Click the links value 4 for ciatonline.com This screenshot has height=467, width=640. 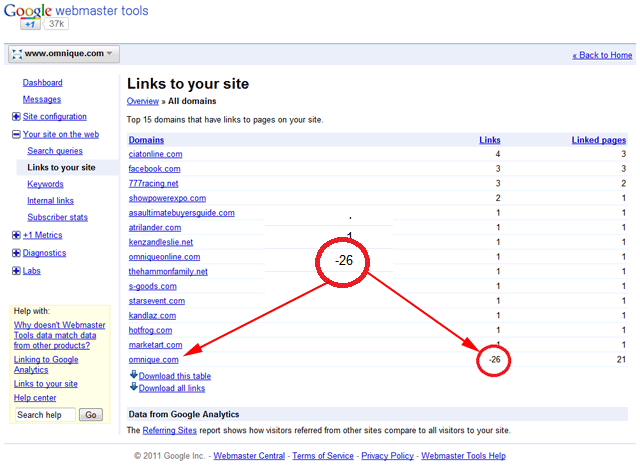pos(498,154)
